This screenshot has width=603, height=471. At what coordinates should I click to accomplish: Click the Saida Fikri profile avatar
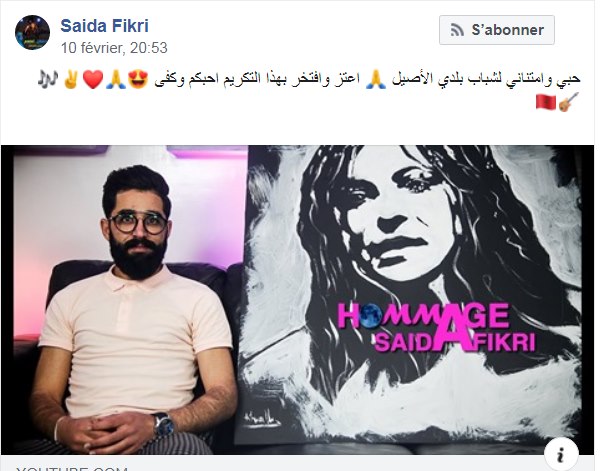[x=32, y=33]
